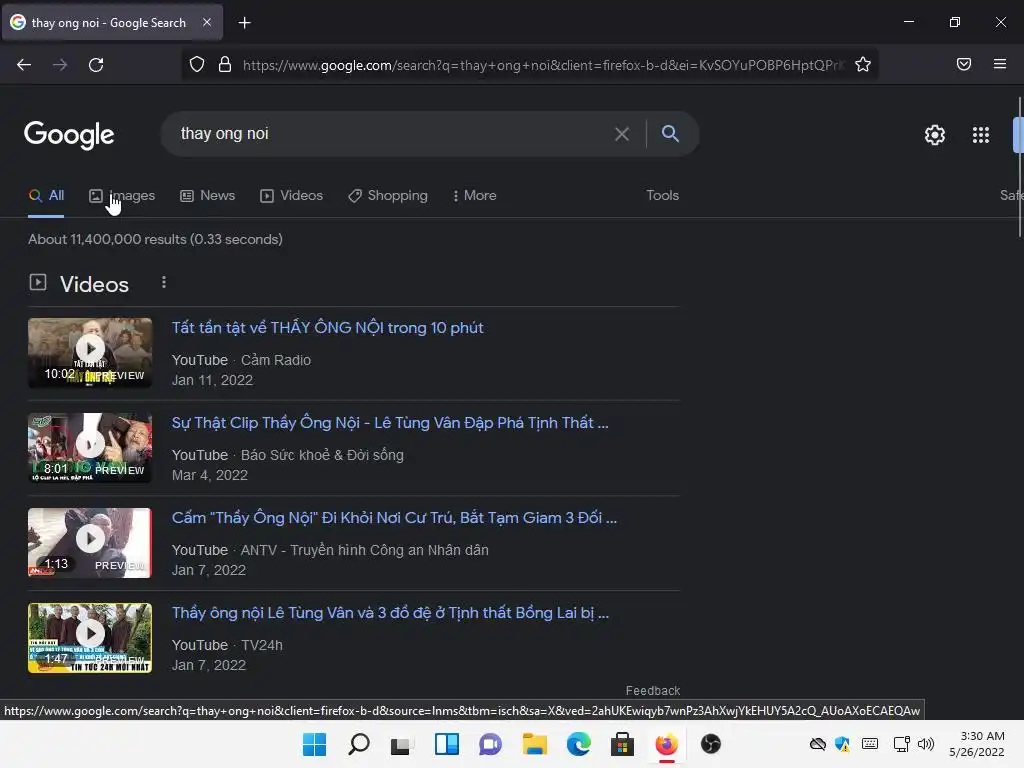The image size is (1024, 768).
Task: Click the Google logo
Action: tap(69, 135)
